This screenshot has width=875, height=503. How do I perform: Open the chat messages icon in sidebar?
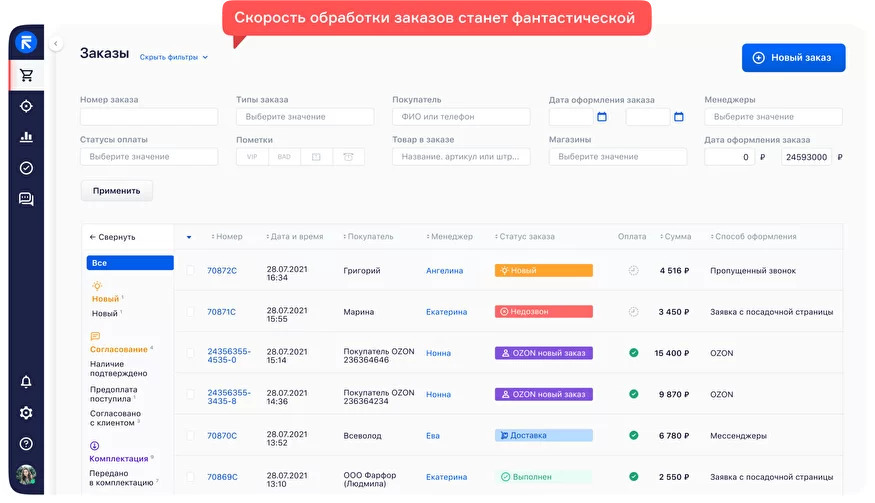pos(26,199)
